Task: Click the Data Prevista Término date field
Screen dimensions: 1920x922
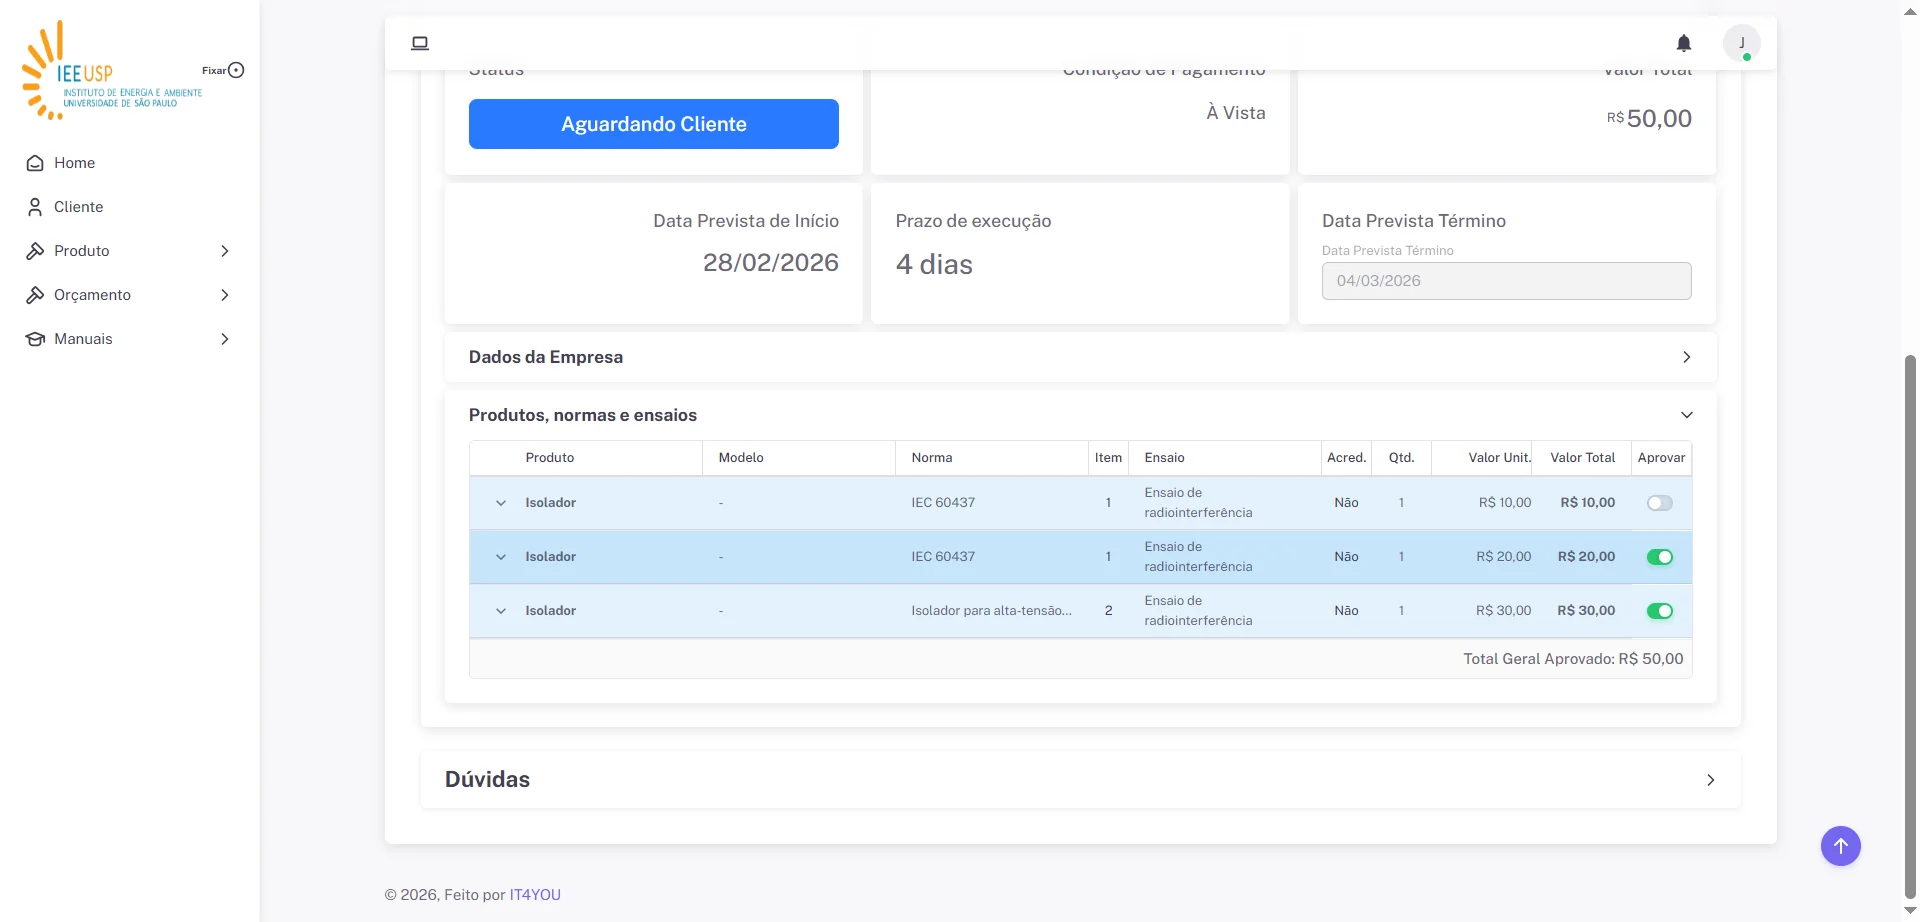Action: point(1506,281)
